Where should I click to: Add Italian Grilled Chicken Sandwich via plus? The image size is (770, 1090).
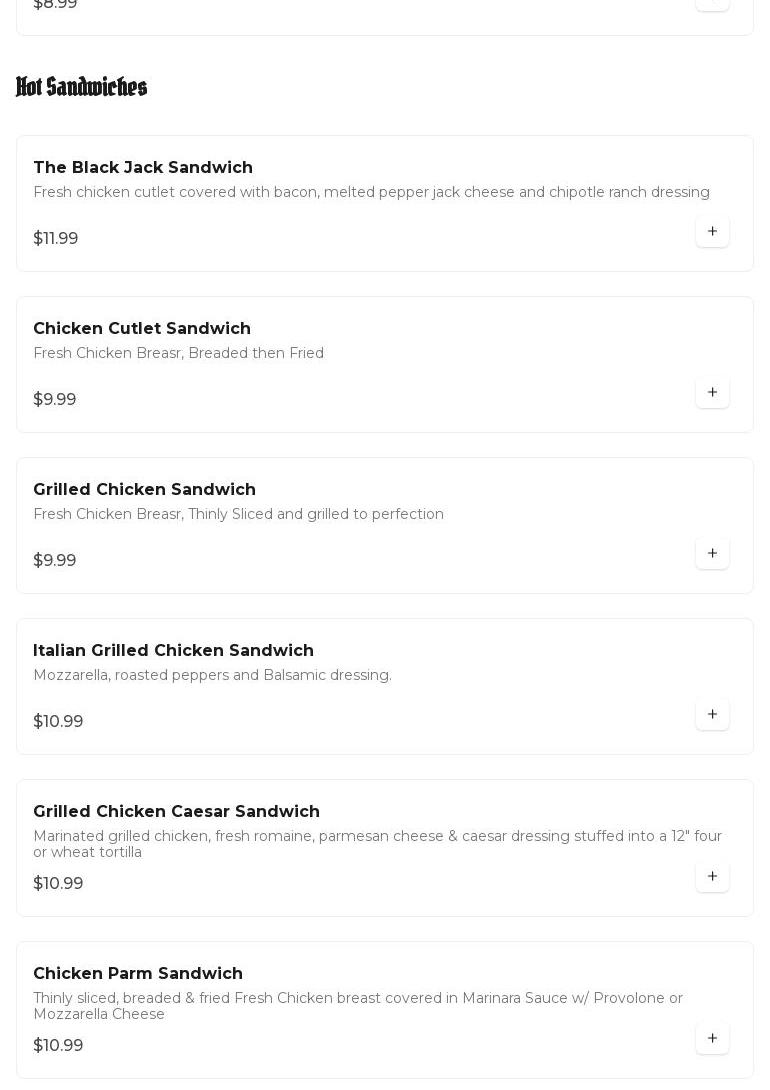tap(712, 714)
